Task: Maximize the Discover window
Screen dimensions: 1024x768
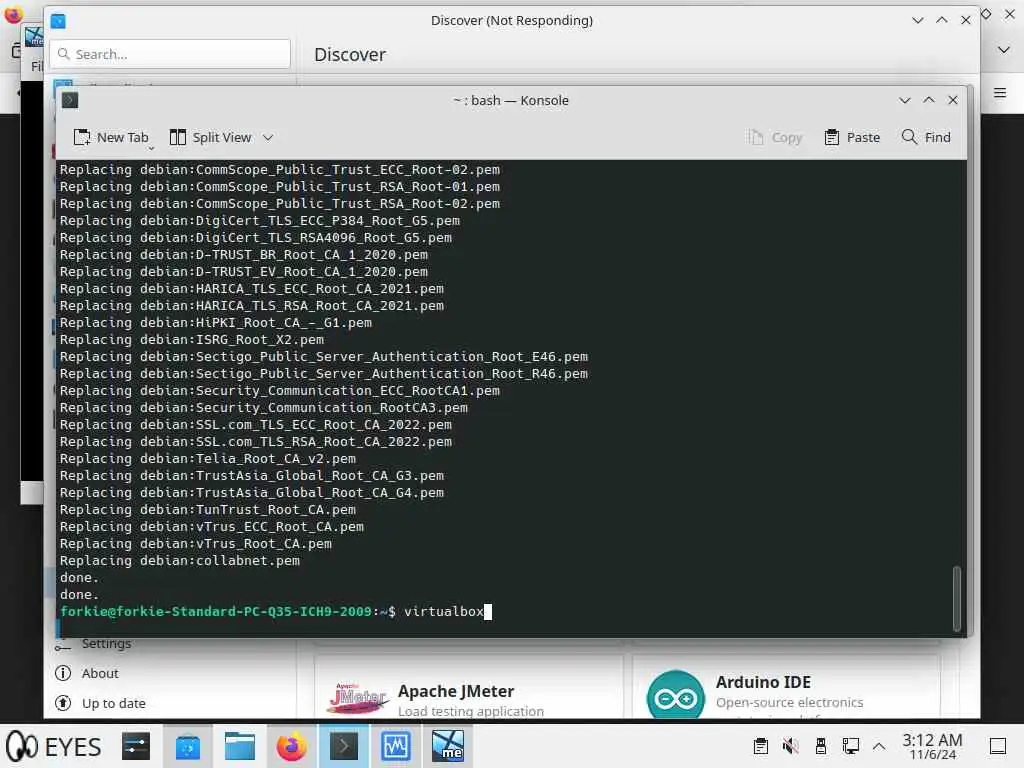Action: (x=942, y=20)
